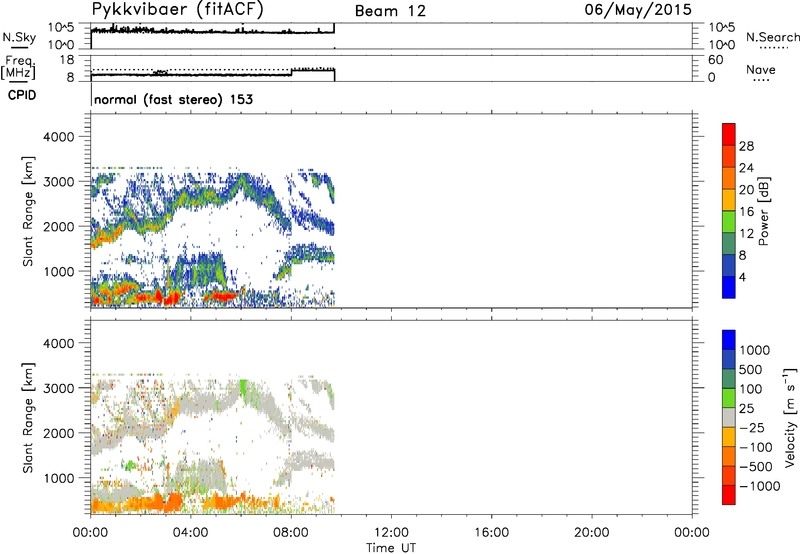
Task: Click the red segment of the Power colorbar
Action: [729, 135]
